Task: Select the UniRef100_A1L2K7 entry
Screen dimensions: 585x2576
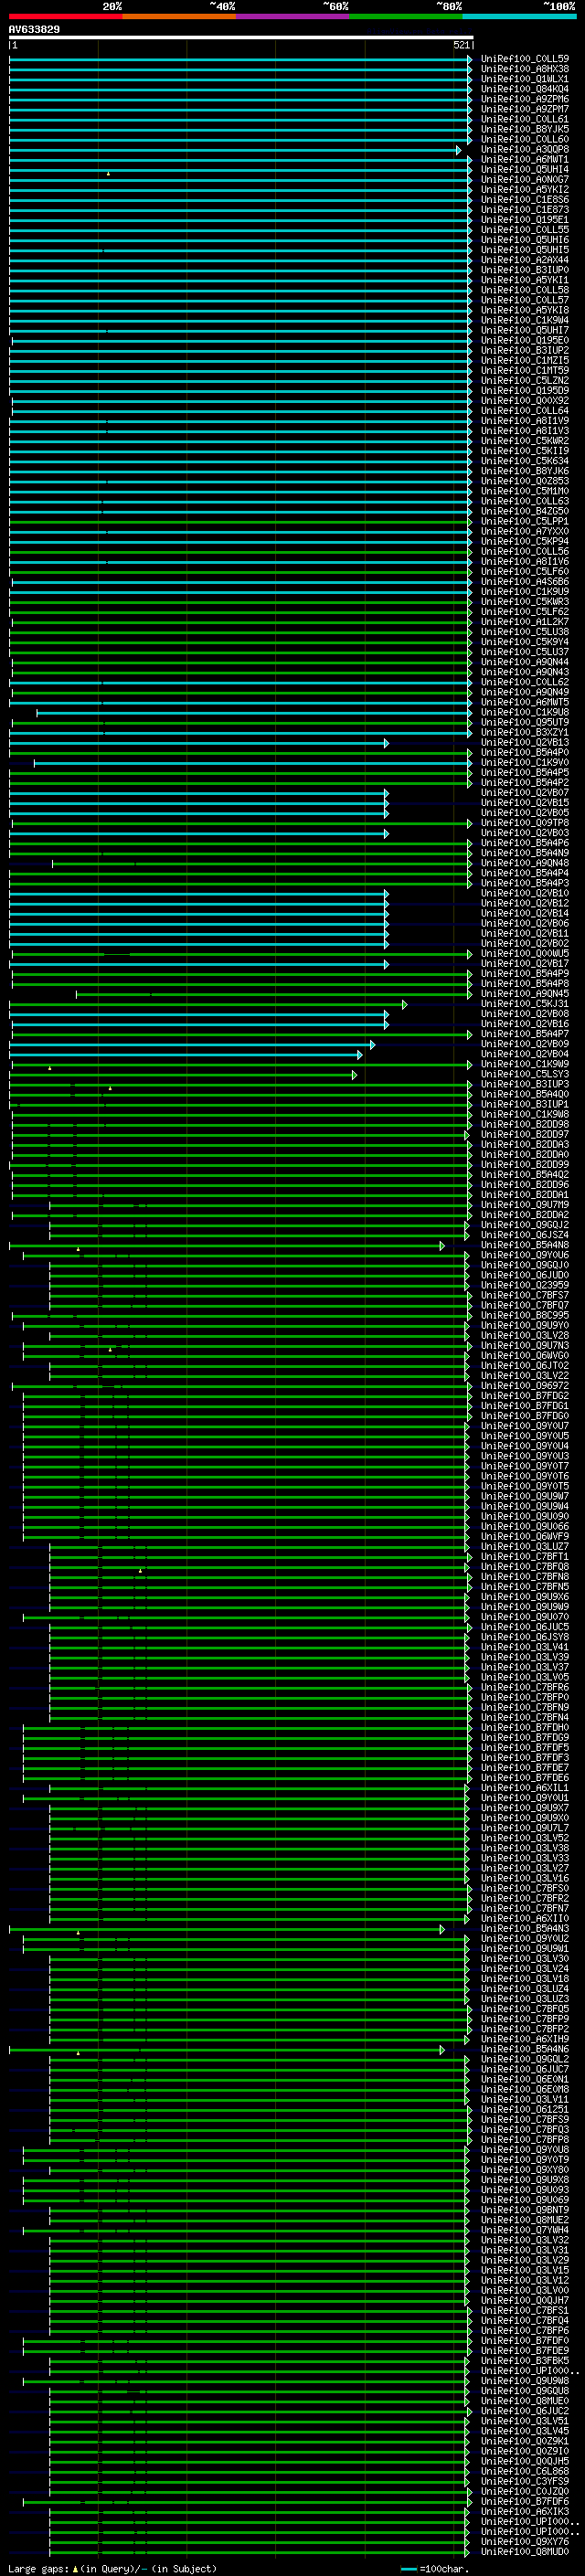Action: [x=524, y=622]
